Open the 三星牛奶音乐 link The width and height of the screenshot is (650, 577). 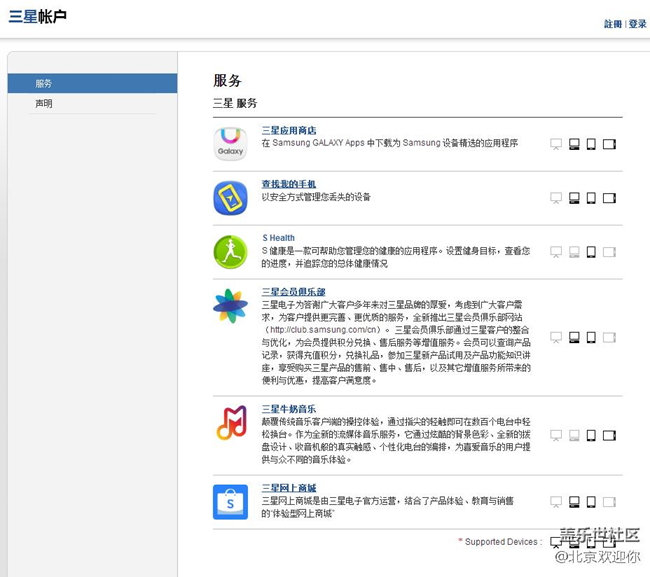pyautogui.click(x=289, y=409)
